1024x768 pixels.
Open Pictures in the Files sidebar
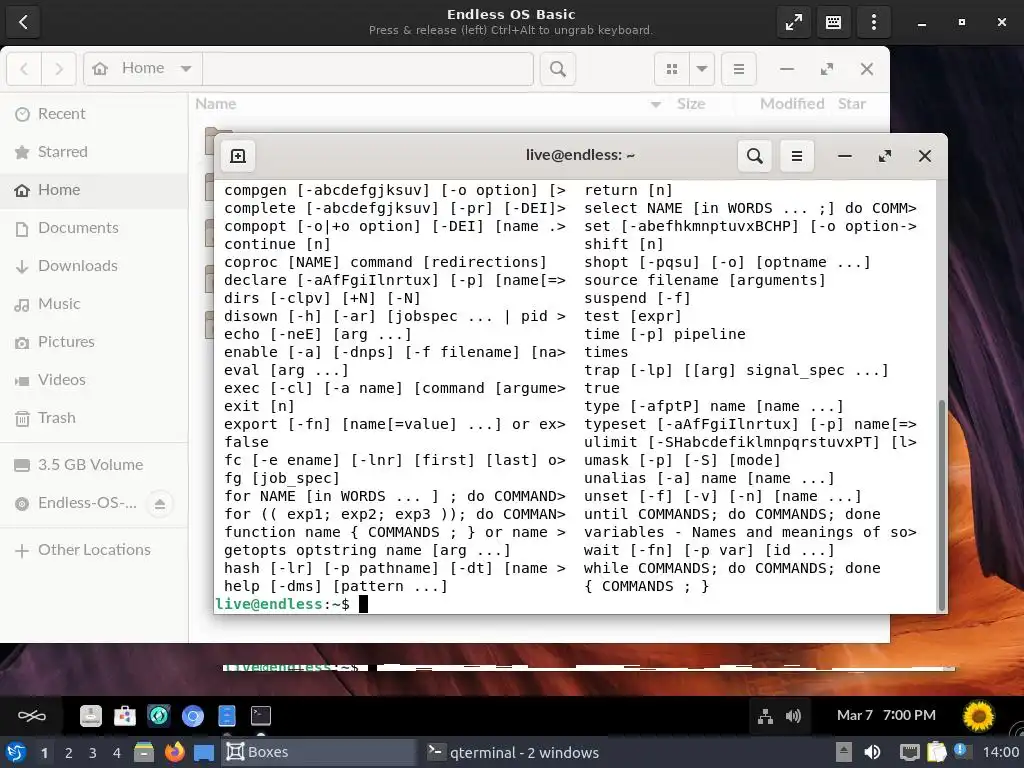(94, 342)
